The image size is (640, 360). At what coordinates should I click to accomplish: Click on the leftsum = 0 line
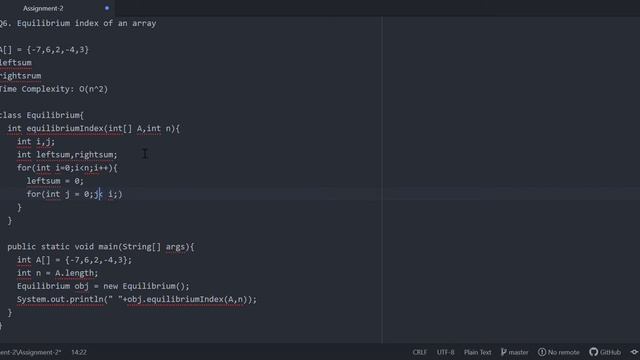coord(55,181)
